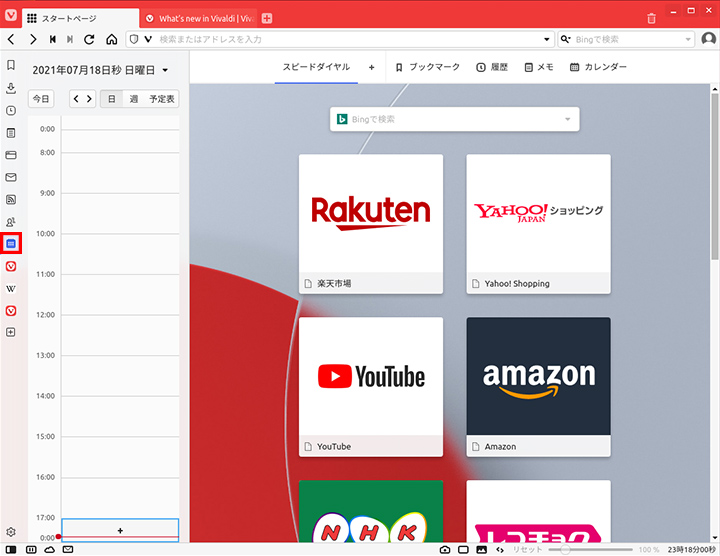Open Settings gear icon
This screenshot has width=720, height=556.
click(11, 532)
